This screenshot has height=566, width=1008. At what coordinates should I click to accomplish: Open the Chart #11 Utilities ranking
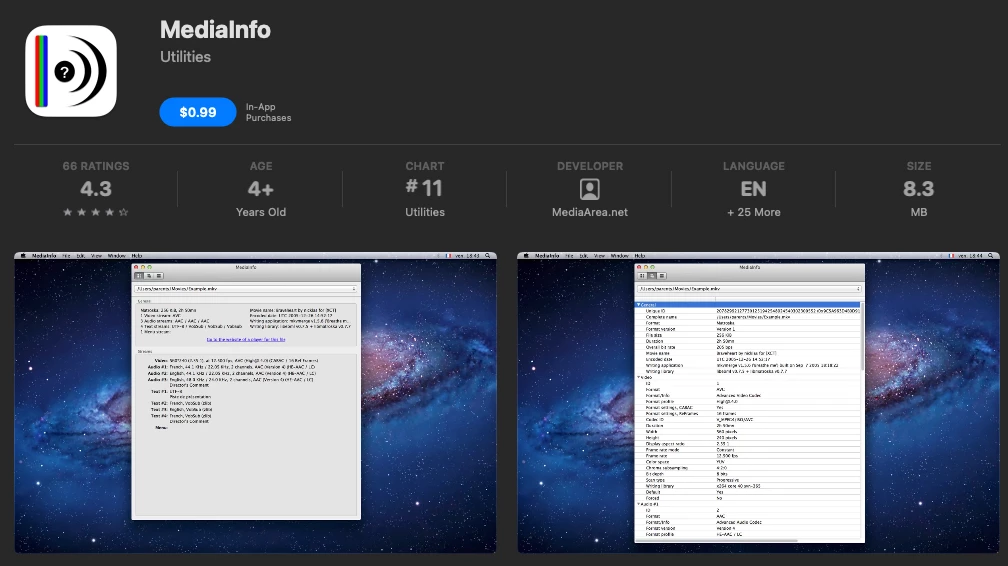[424, 188]
